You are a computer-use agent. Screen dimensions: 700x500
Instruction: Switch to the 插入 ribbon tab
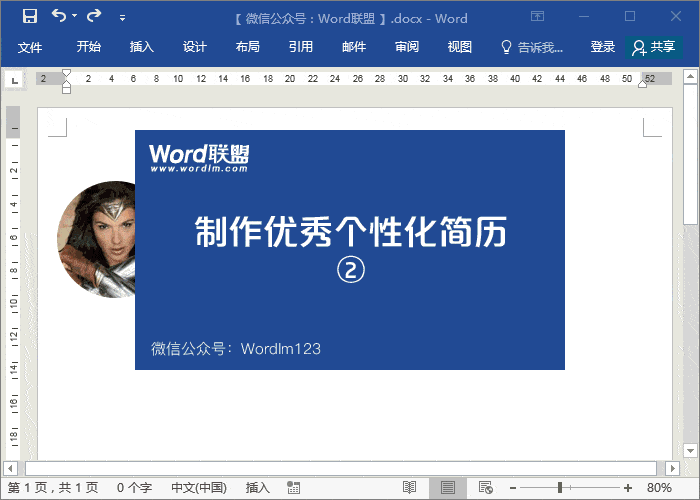(x=142, y=46)
